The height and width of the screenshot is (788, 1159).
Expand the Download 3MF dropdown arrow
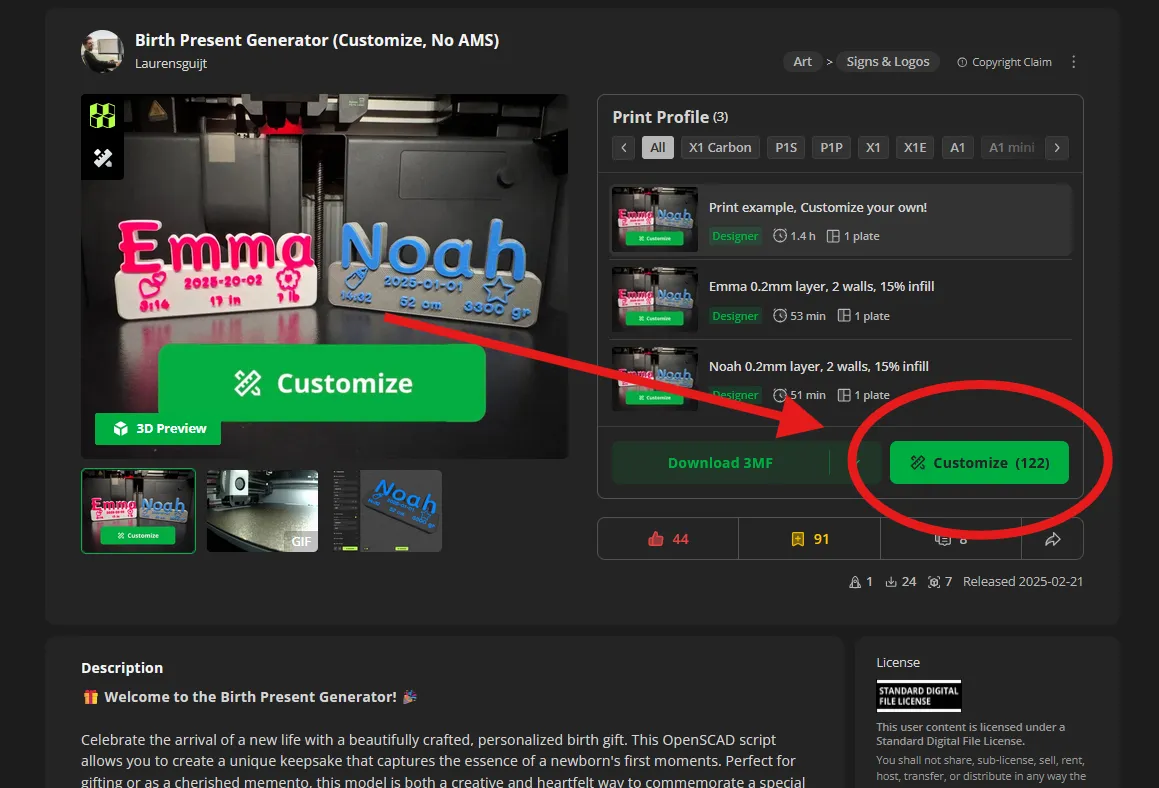pyautogui.click(x=856, y=463)
